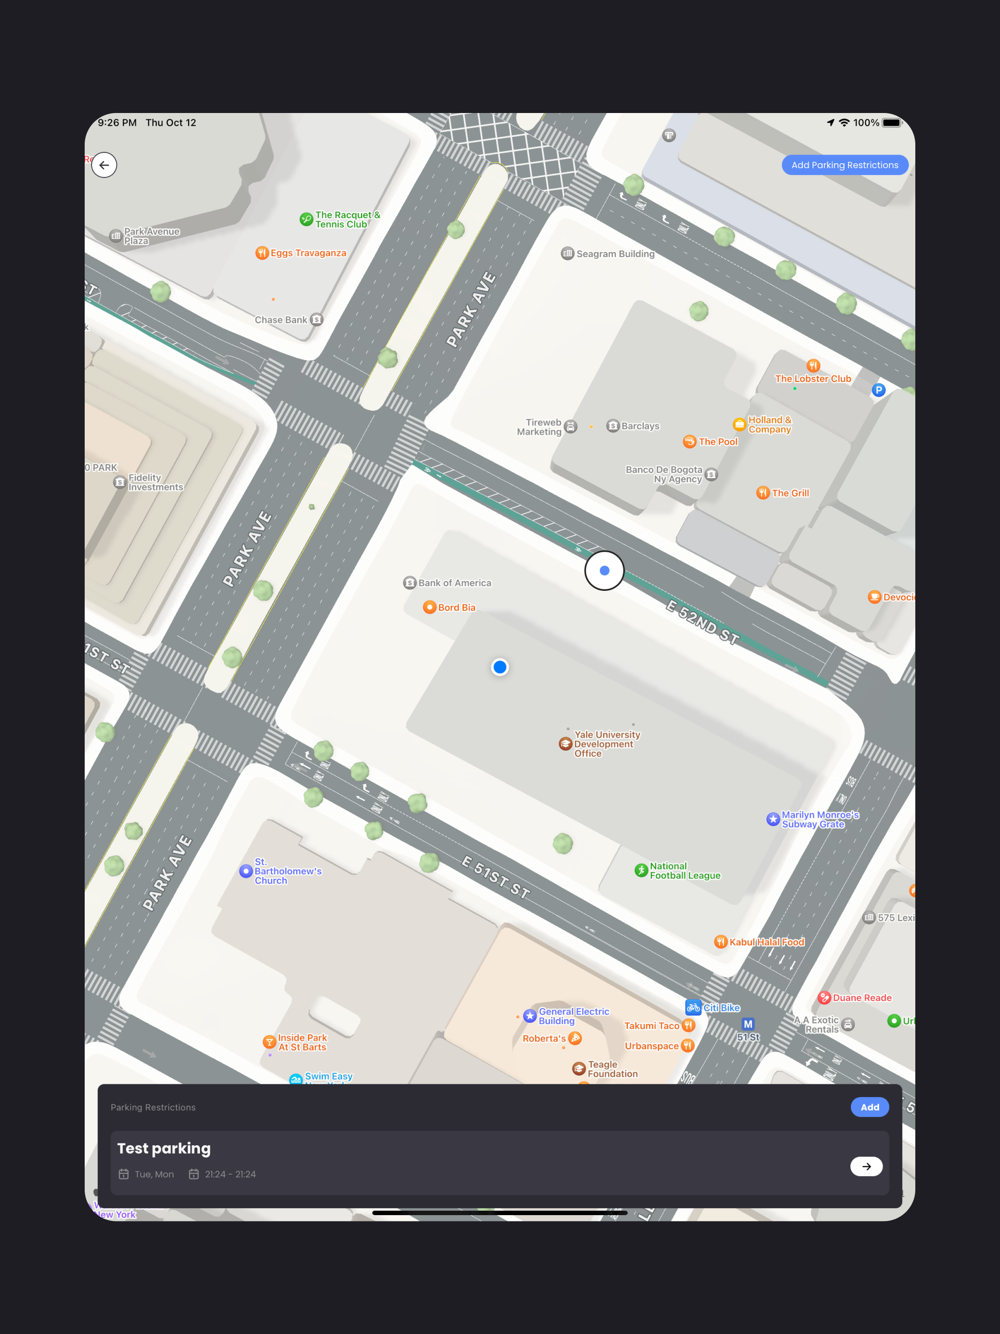This screenshot has height=1334, width=1000.
Task: Tap location services arrow in status bar
Action: (830, 123)
